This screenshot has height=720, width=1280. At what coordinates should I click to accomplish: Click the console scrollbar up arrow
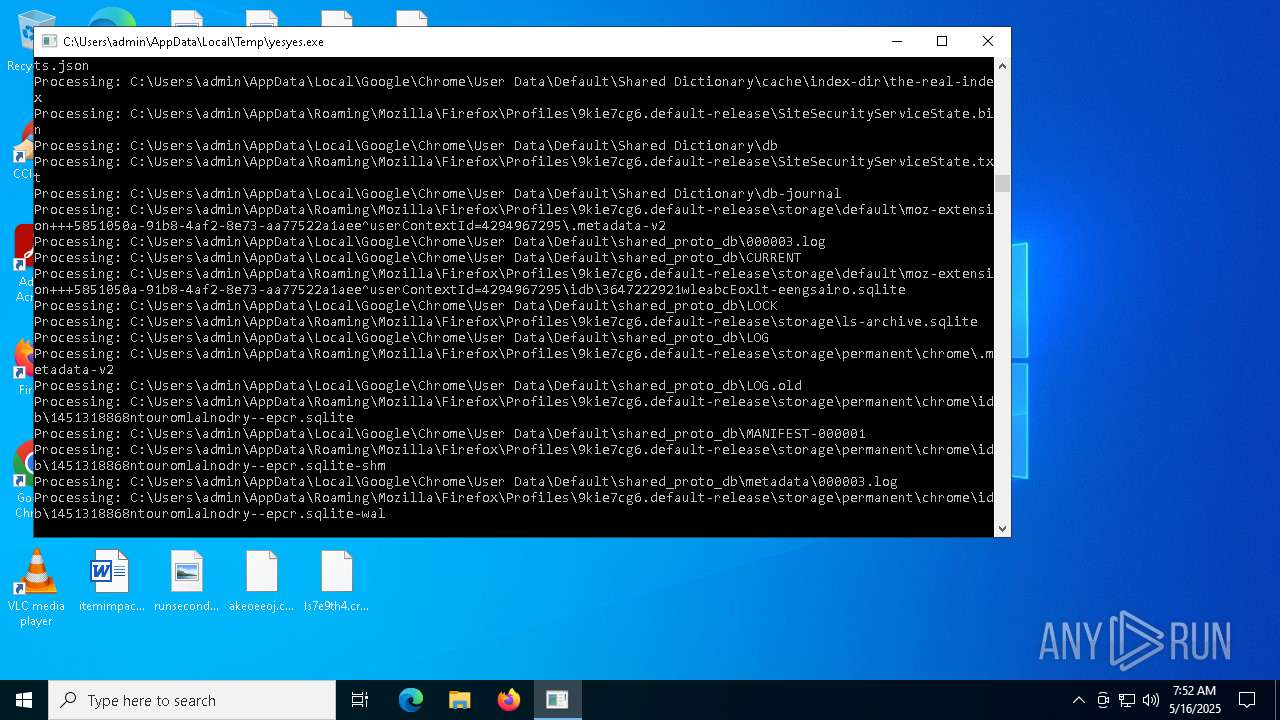[1002, 66]
